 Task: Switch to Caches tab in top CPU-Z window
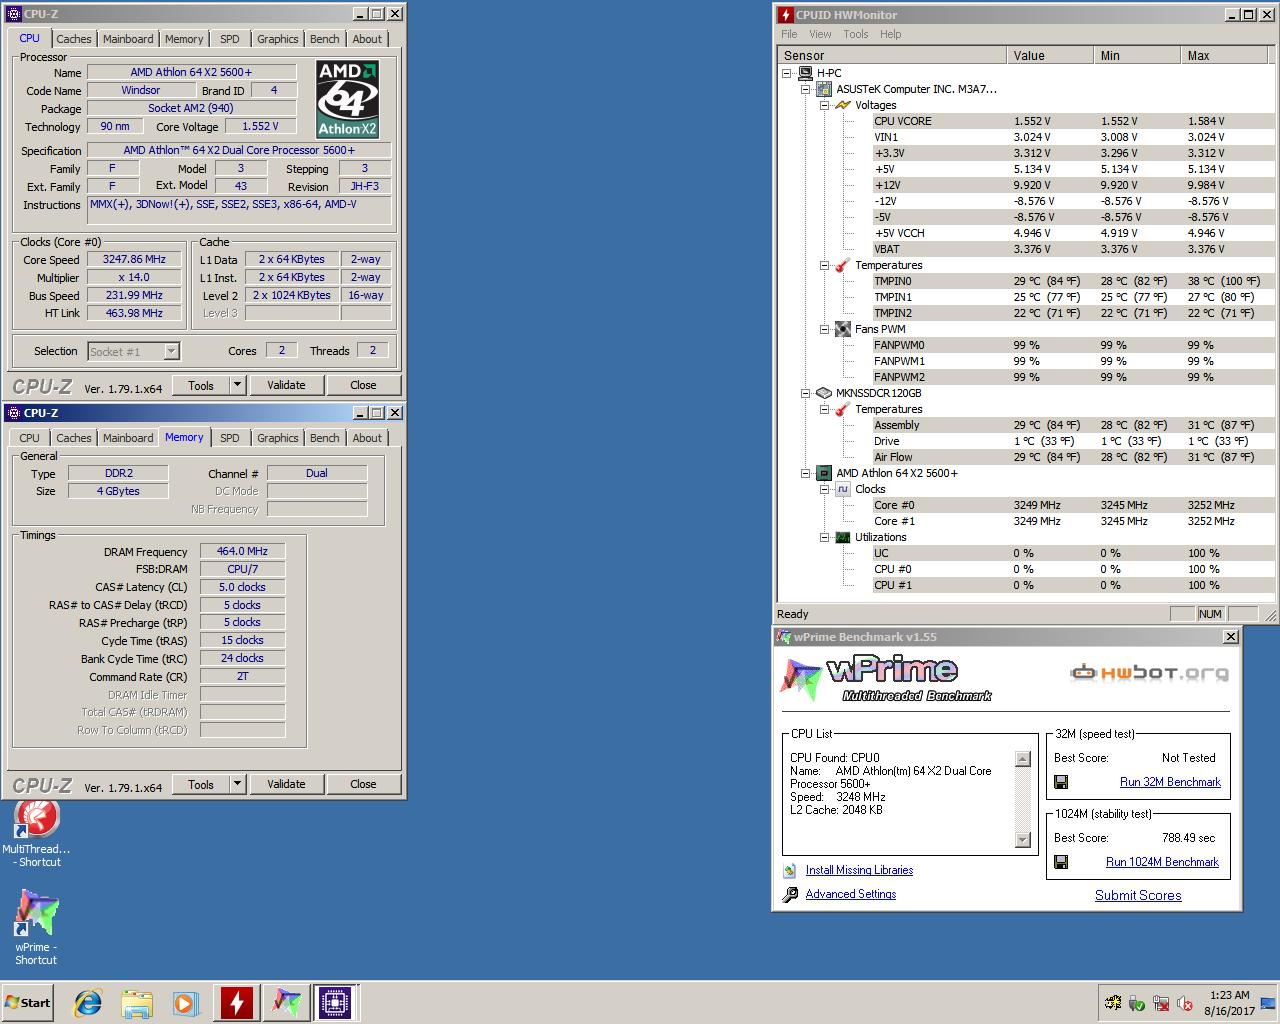click(x=74, y=39)
